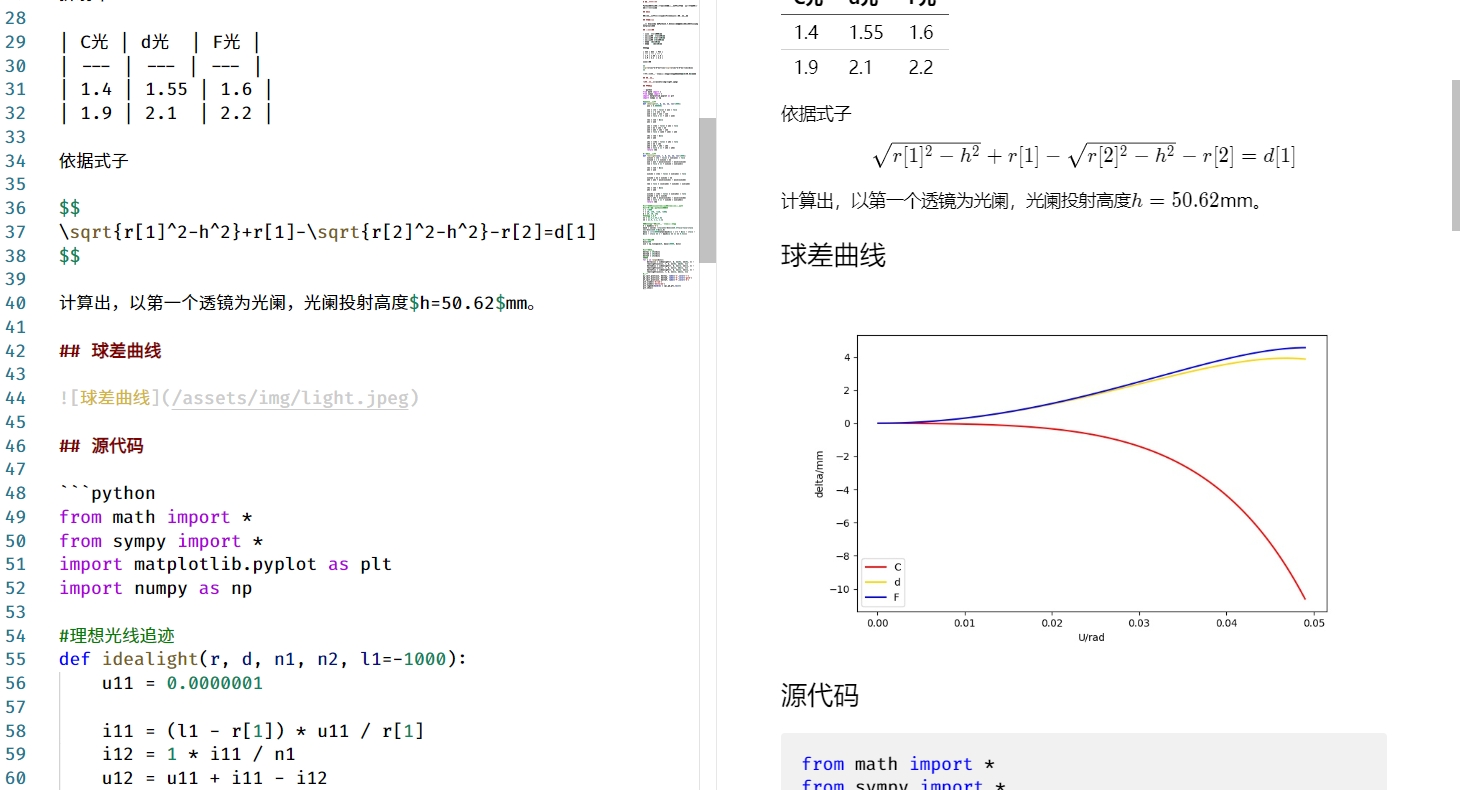Click the '源代码' heading in the preview

(819, 695)
